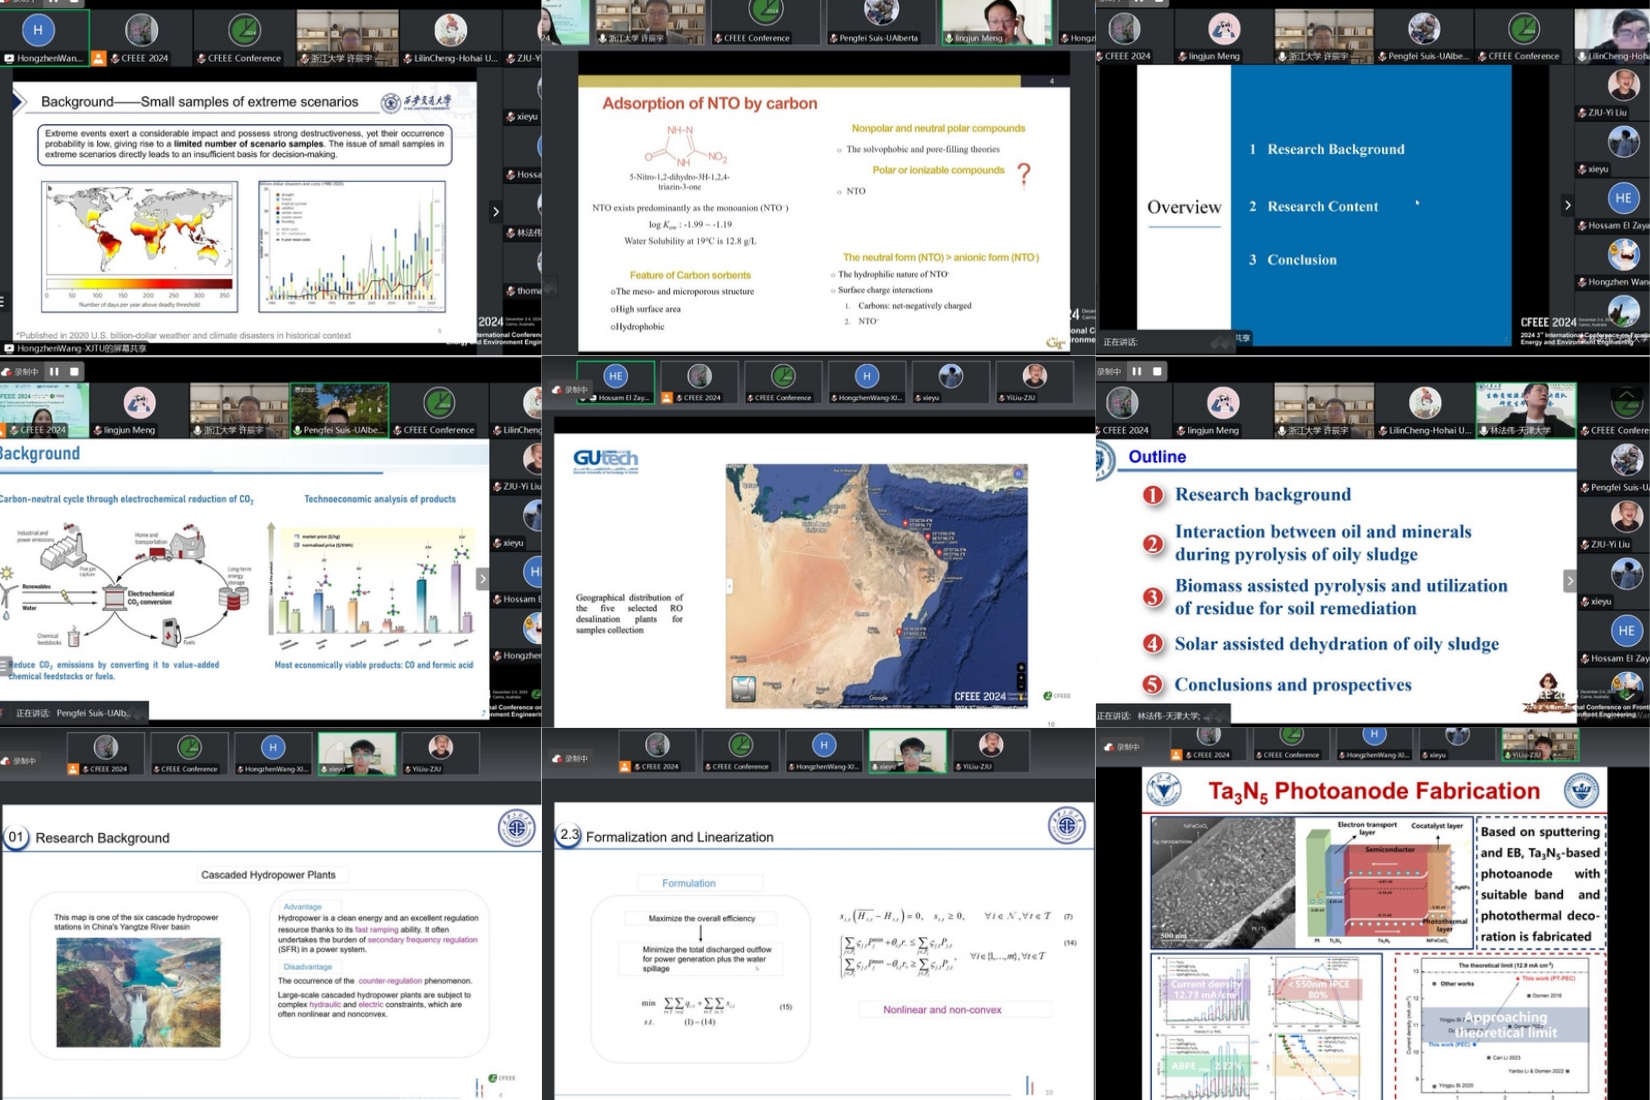The image size is (1650, 1100).
Task: Click the cloud recording icon above Research Background slide
Action: point(8,761)
